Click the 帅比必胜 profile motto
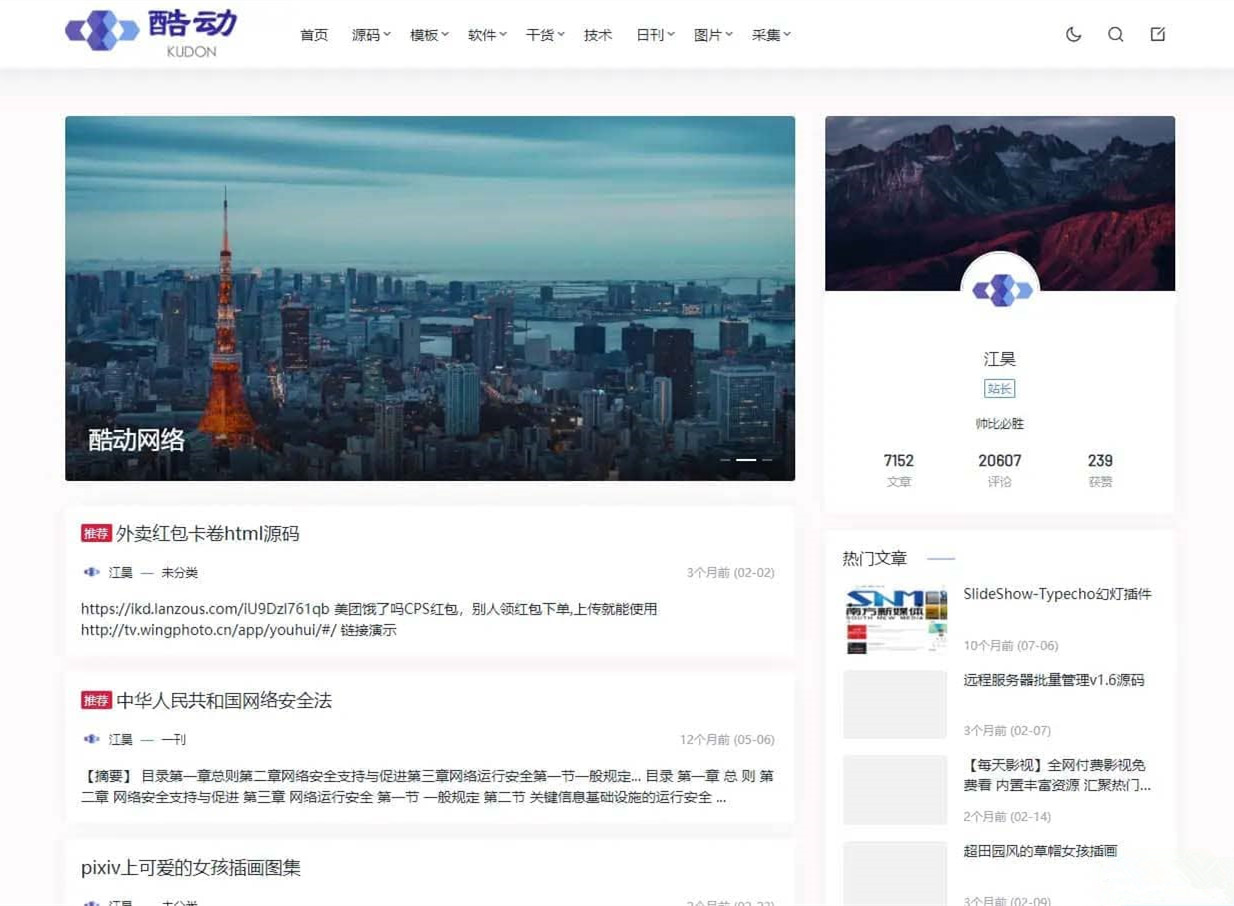 1000,423
